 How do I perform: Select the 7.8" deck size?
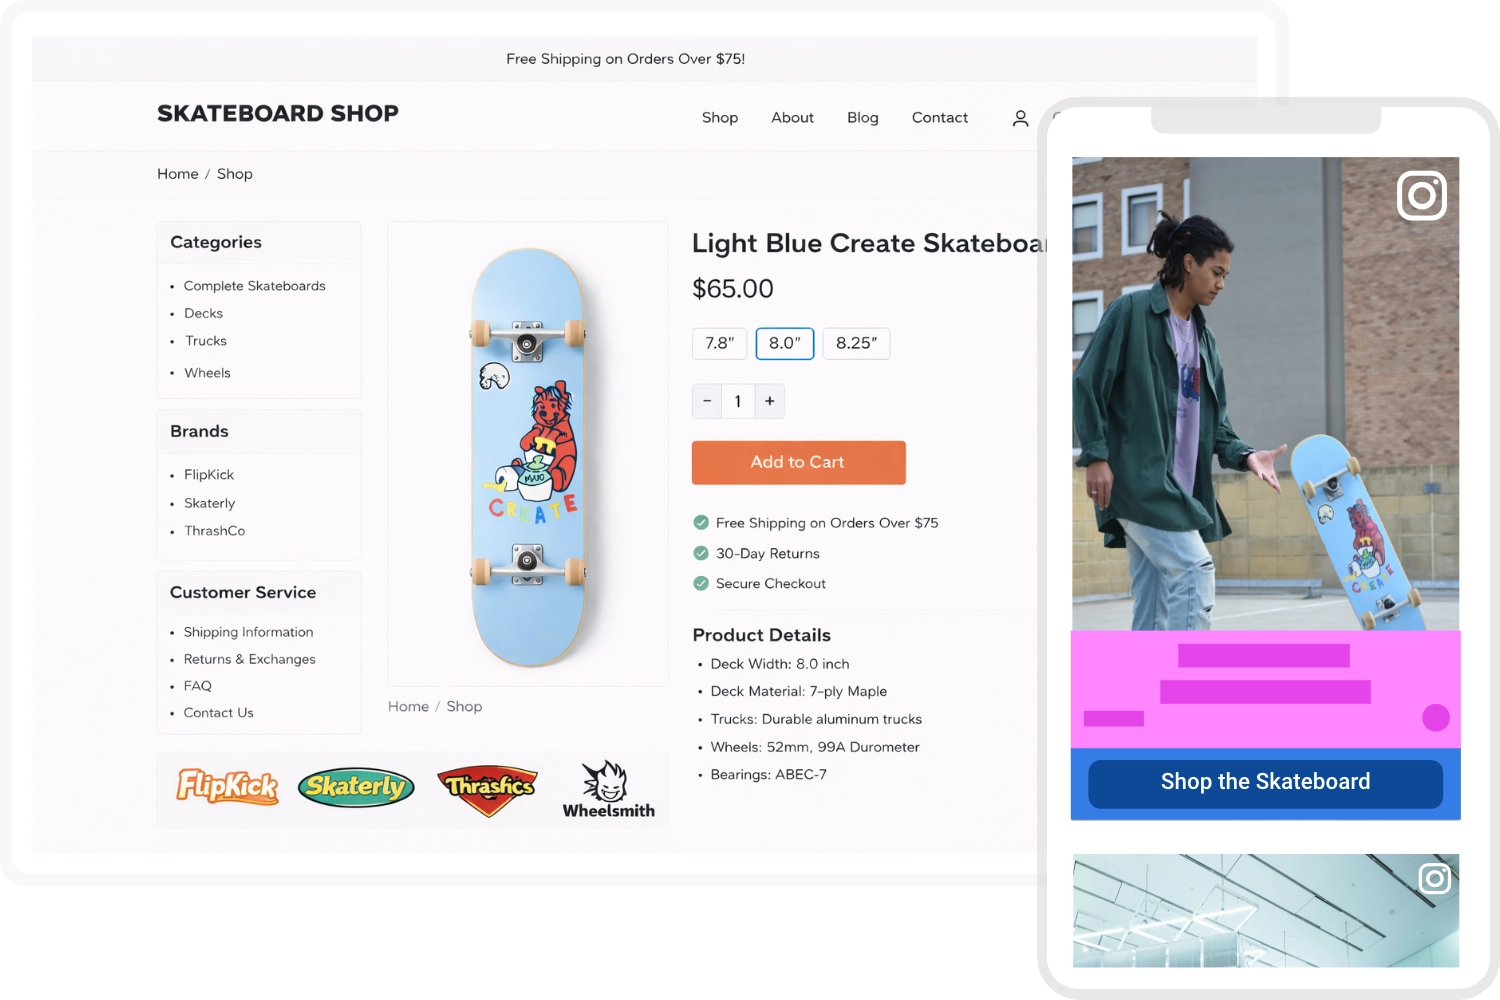[719, 343]
